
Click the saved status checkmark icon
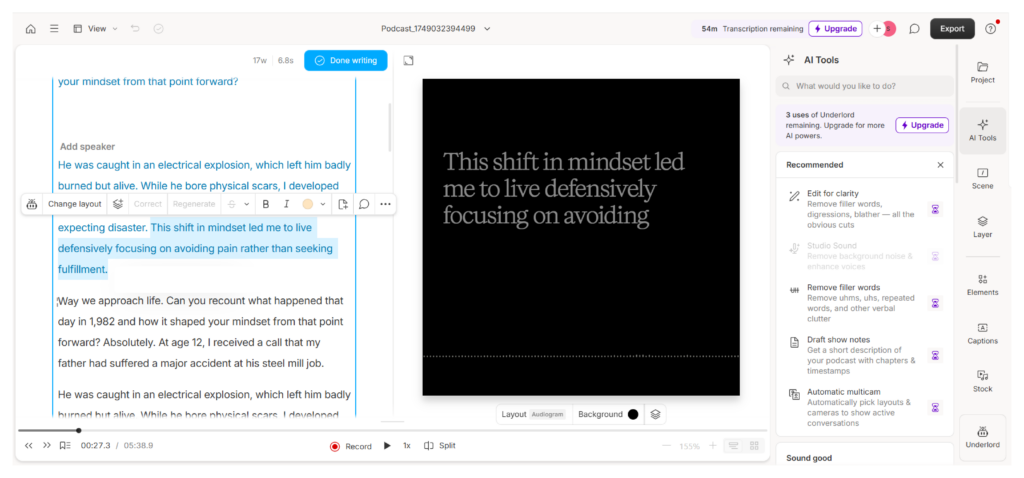pos(158,29)
